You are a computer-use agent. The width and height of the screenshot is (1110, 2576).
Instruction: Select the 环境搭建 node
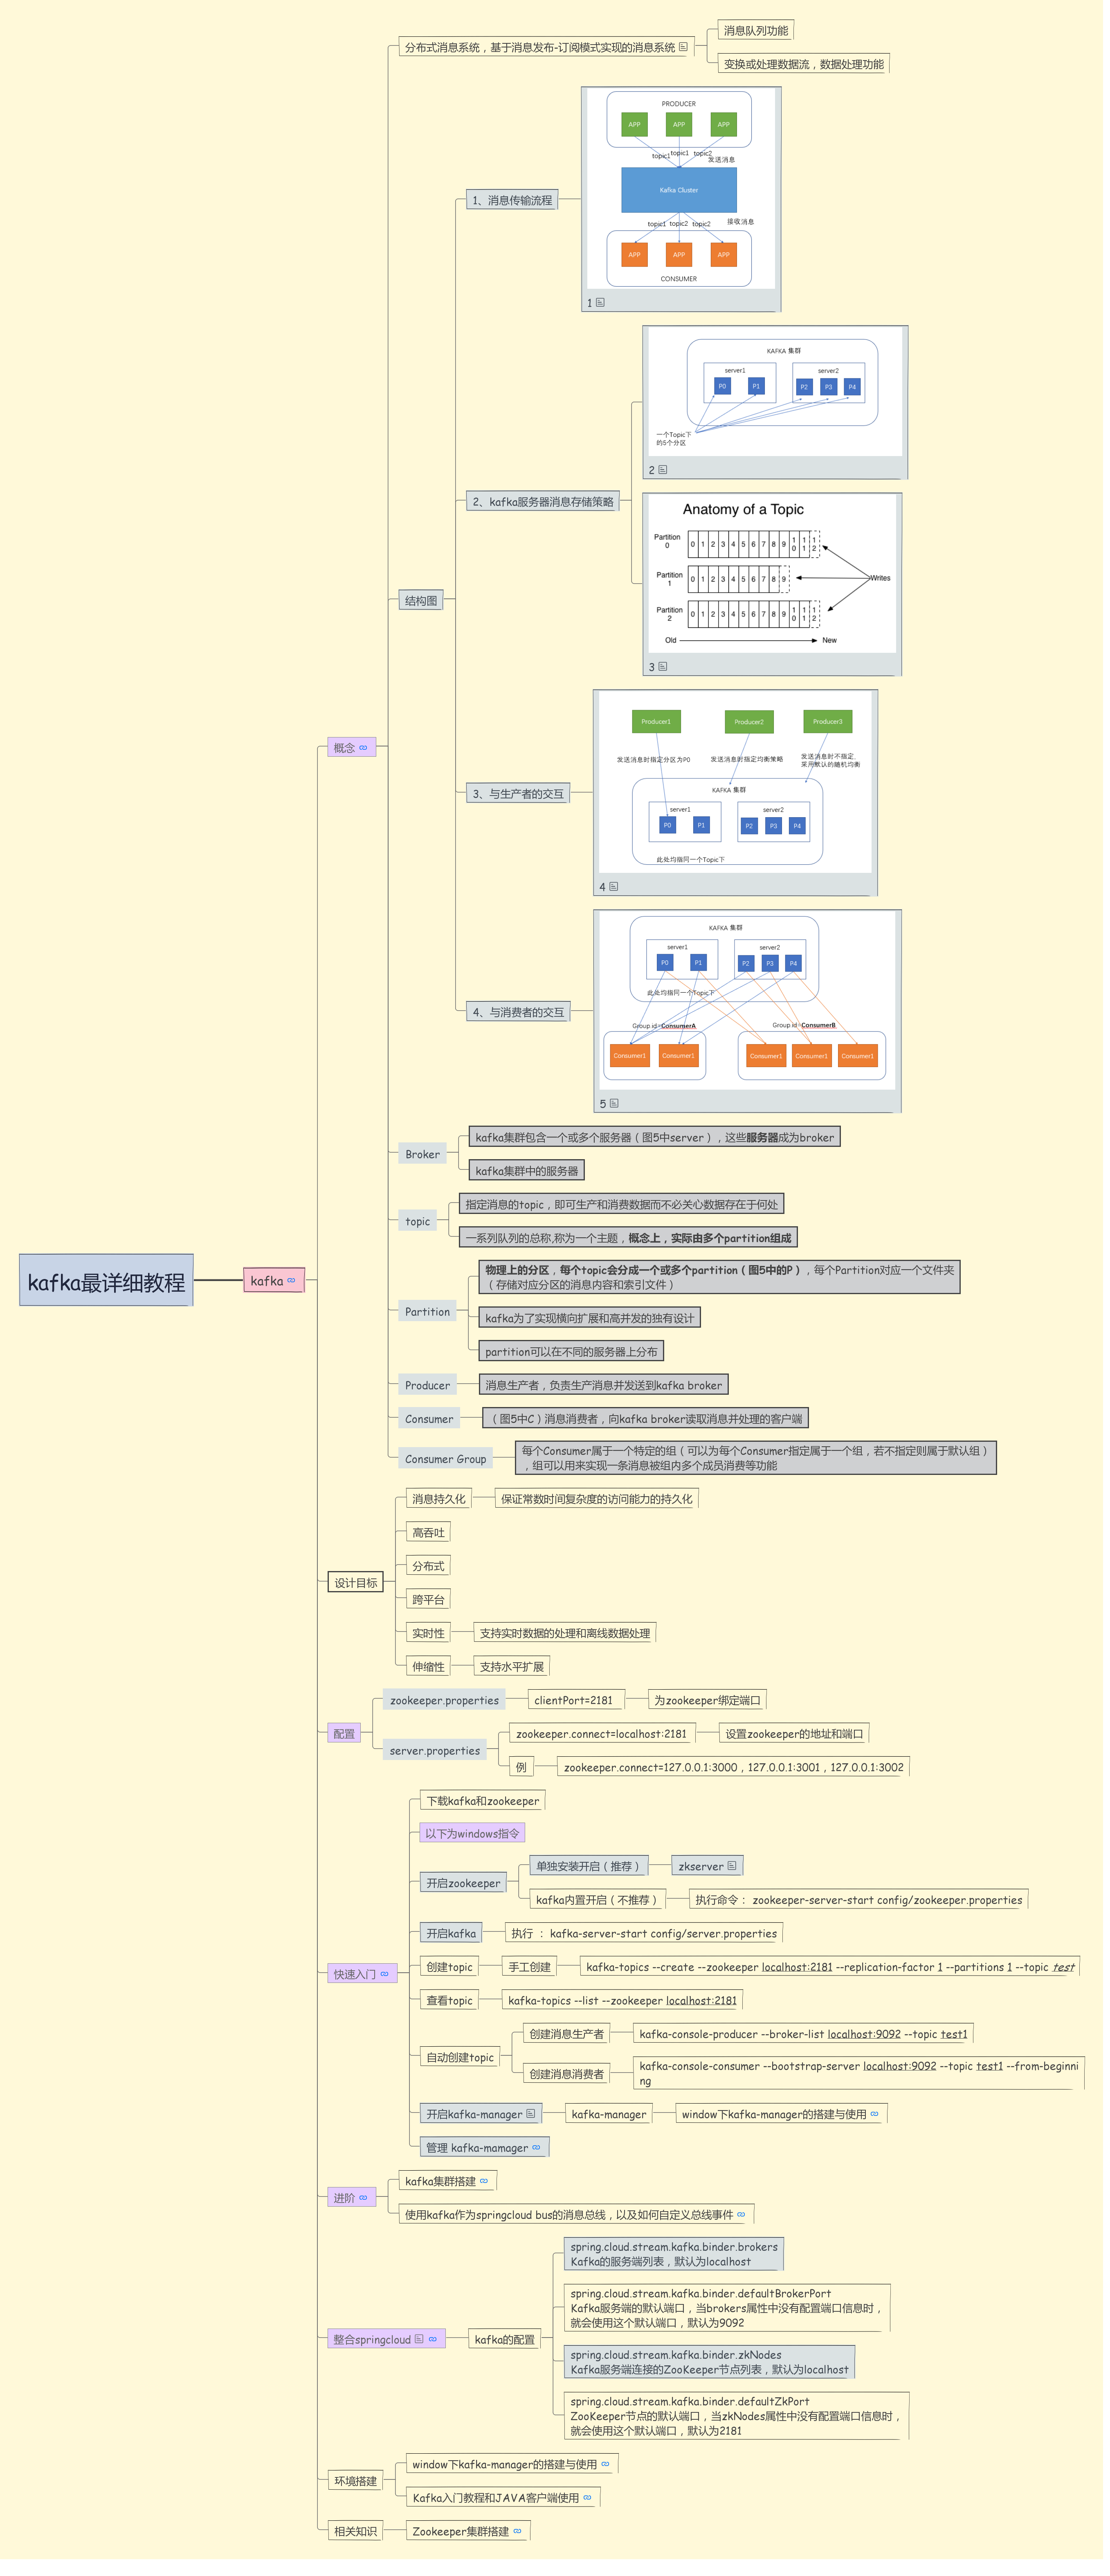358,2496
